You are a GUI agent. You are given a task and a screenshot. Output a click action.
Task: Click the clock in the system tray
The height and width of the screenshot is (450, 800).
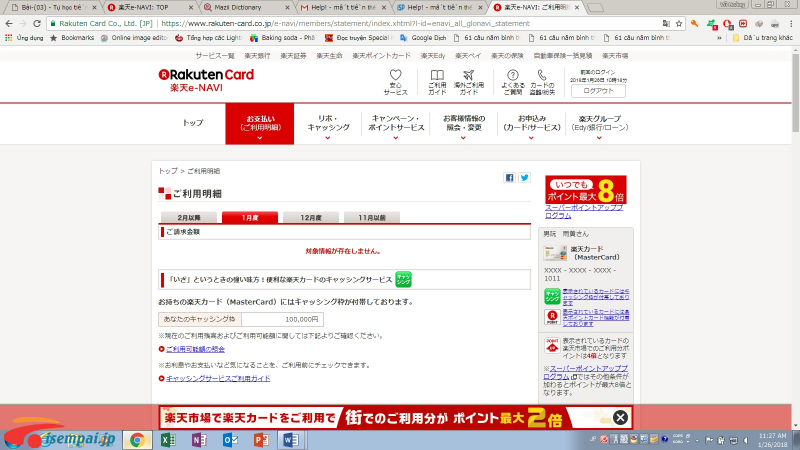click(772, 440)
